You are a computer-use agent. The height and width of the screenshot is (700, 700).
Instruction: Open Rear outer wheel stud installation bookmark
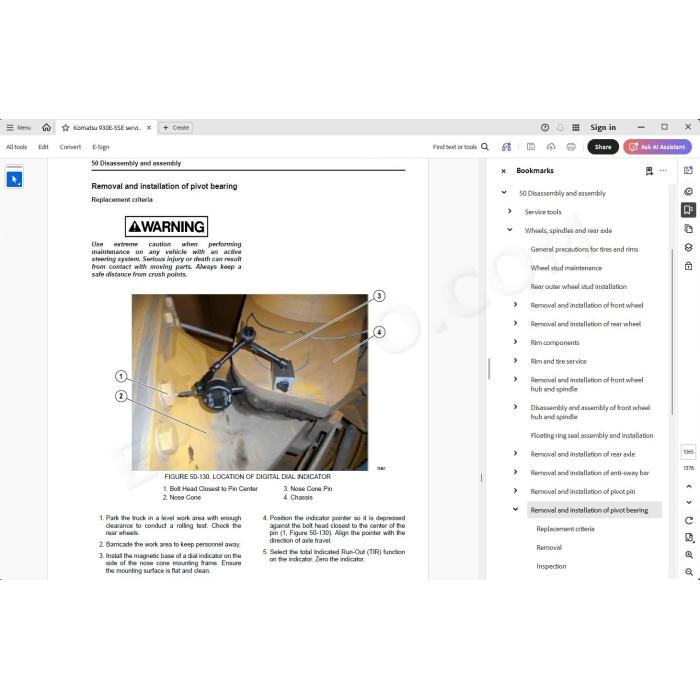tap(579, 287)
